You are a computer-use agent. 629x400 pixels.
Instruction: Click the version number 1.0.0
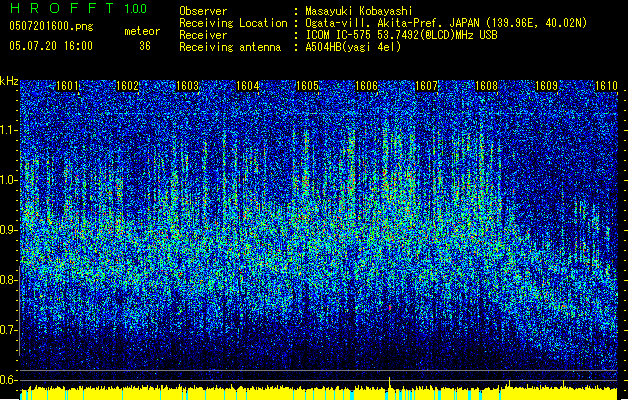(135, 9)
